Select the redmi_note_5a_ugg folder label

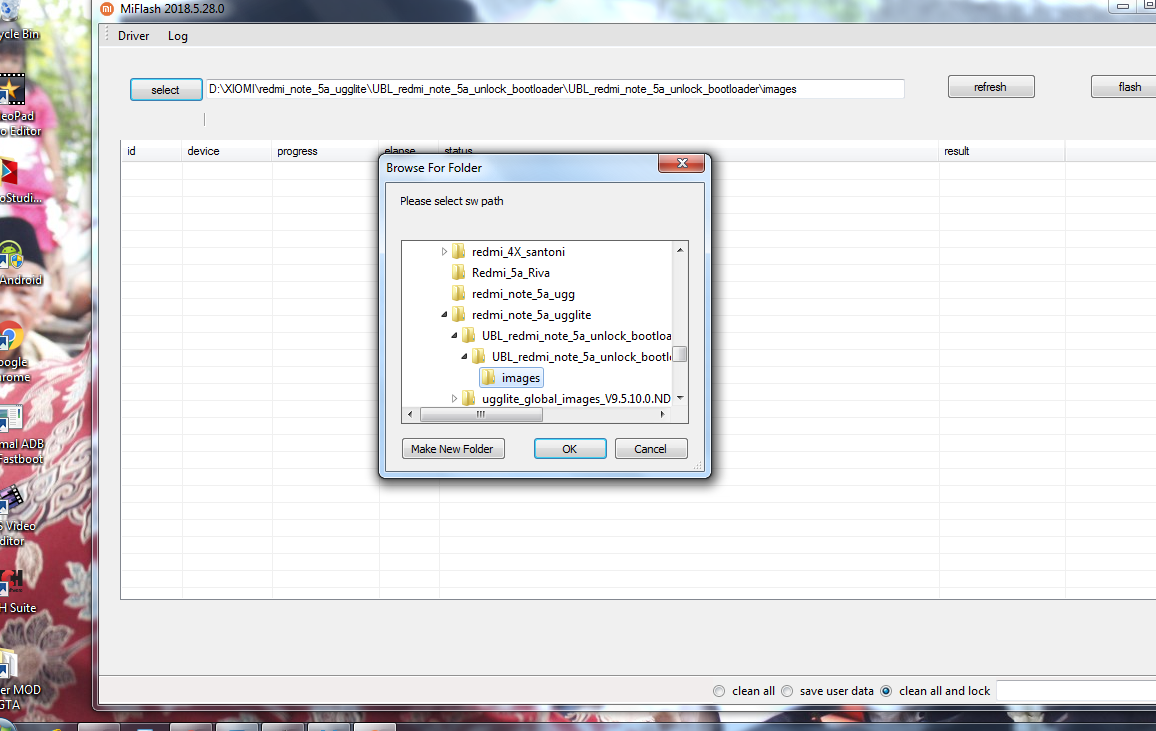523,294
